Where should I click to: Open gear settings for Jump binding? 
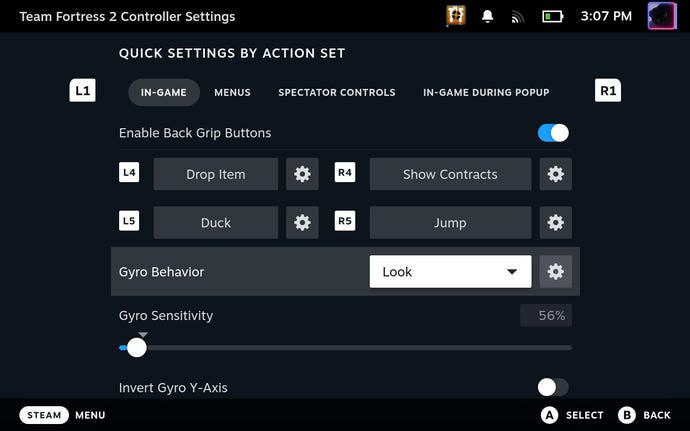(x=556, y=222)
